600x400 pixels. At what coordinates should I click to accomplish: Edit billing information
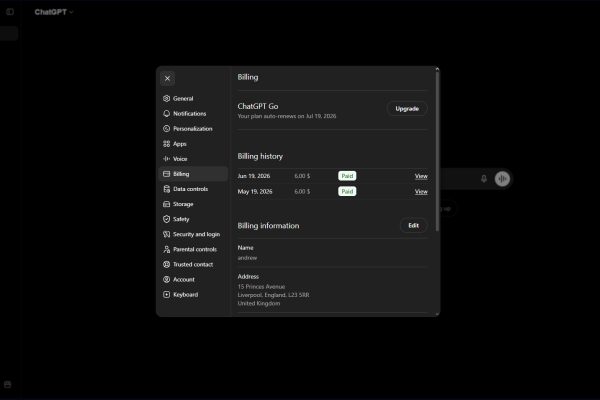pos(414,225)
